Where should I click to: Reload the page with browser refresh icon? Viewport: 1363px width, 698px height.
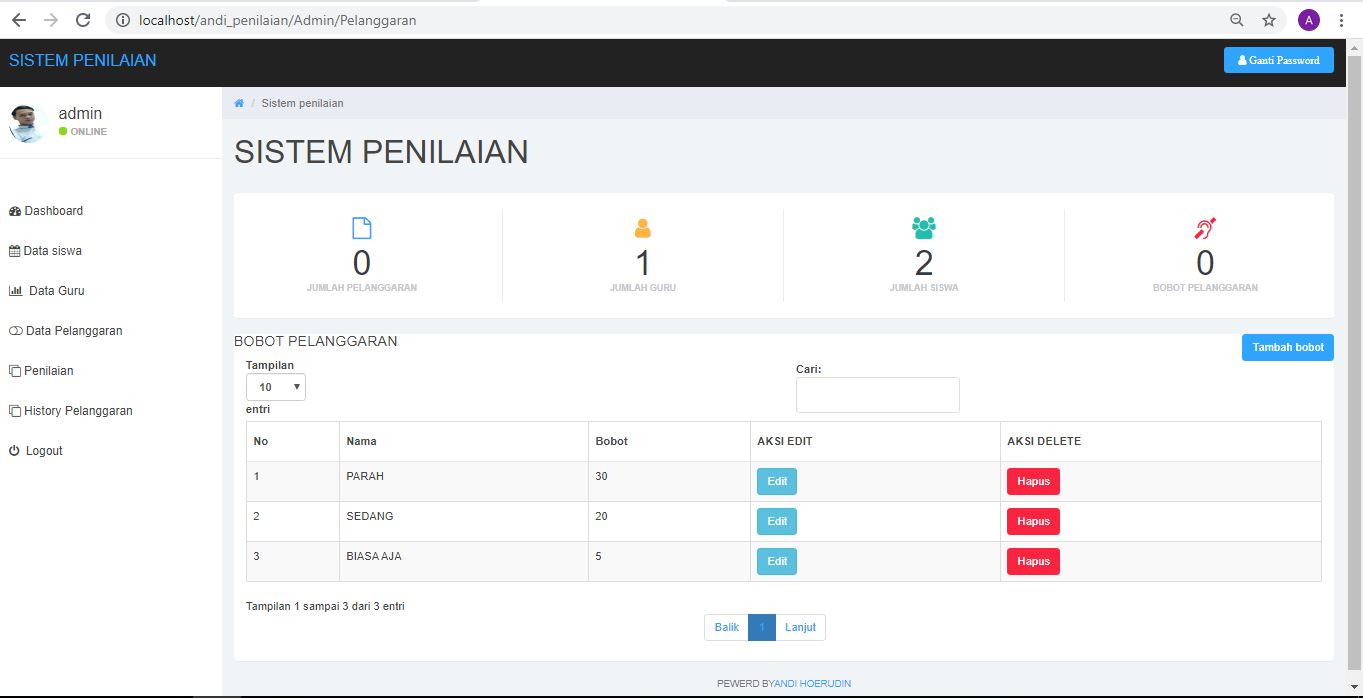click(x=83, y=20)
